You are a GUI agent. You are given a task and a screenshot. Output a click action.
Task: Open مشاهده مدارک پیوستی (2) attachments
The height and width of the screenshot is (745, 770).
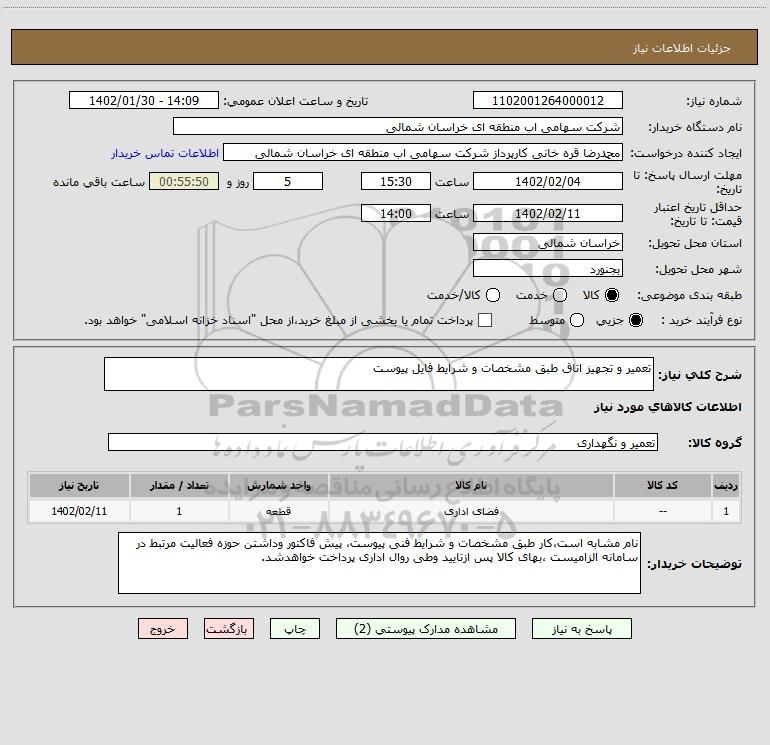click(426, 629)
